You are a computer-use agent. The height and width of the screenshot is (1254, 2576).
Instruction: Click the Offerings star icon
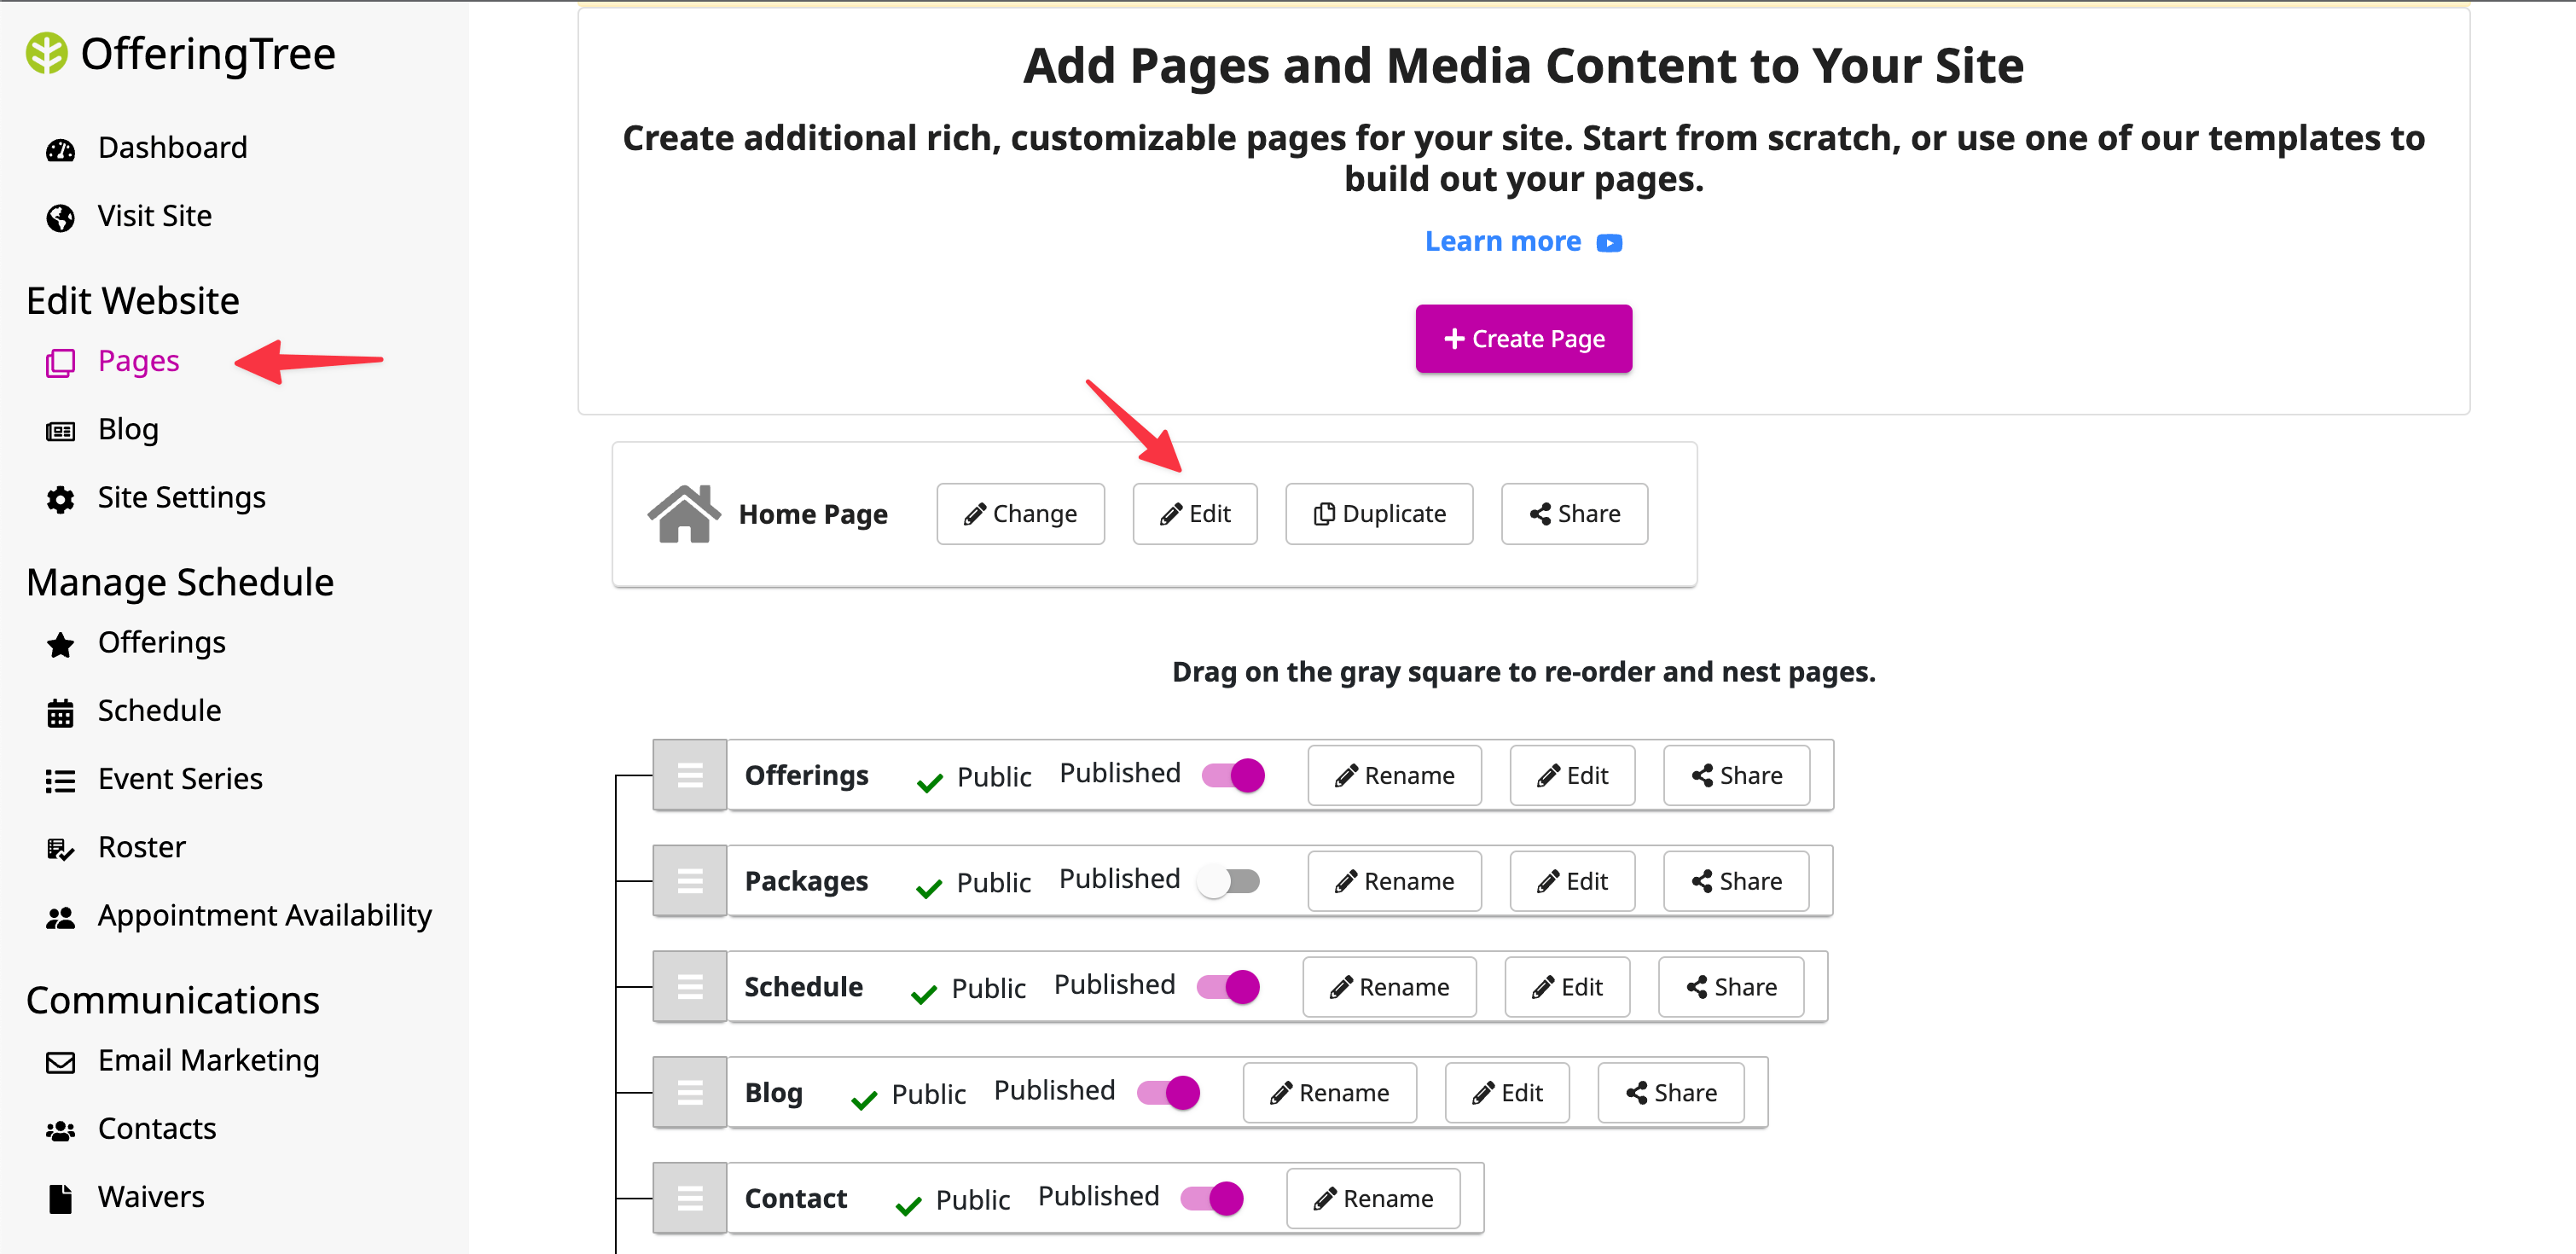click(x=60, y=644)
